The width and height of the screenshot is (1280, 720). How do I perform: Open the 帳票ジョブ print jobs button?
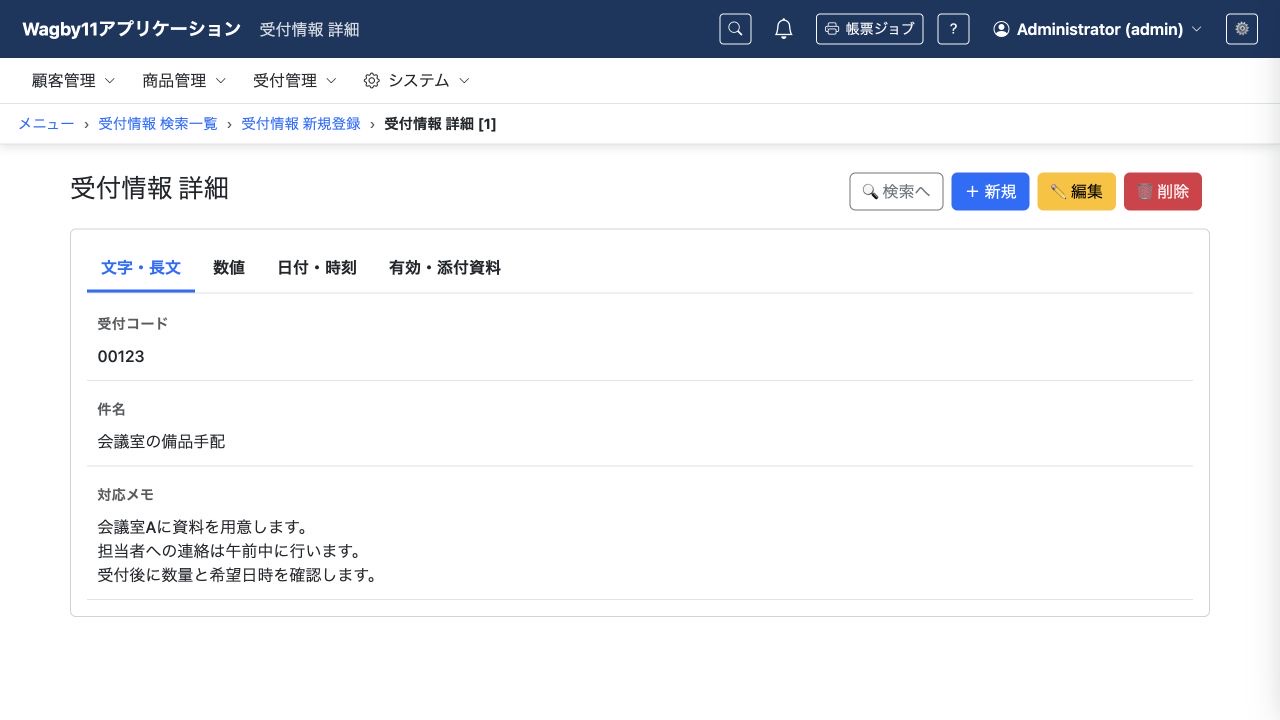pyautogui.click(x=869, y=29)
